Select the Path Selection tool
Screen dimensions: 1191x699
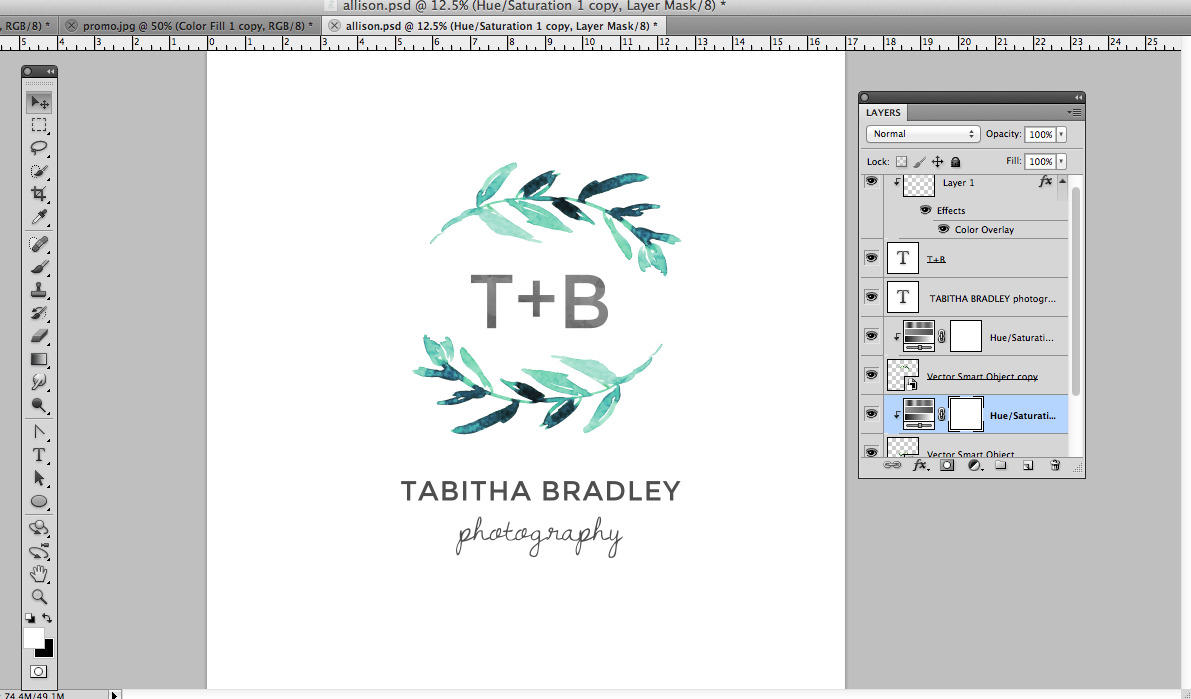(x=39, y=479)
